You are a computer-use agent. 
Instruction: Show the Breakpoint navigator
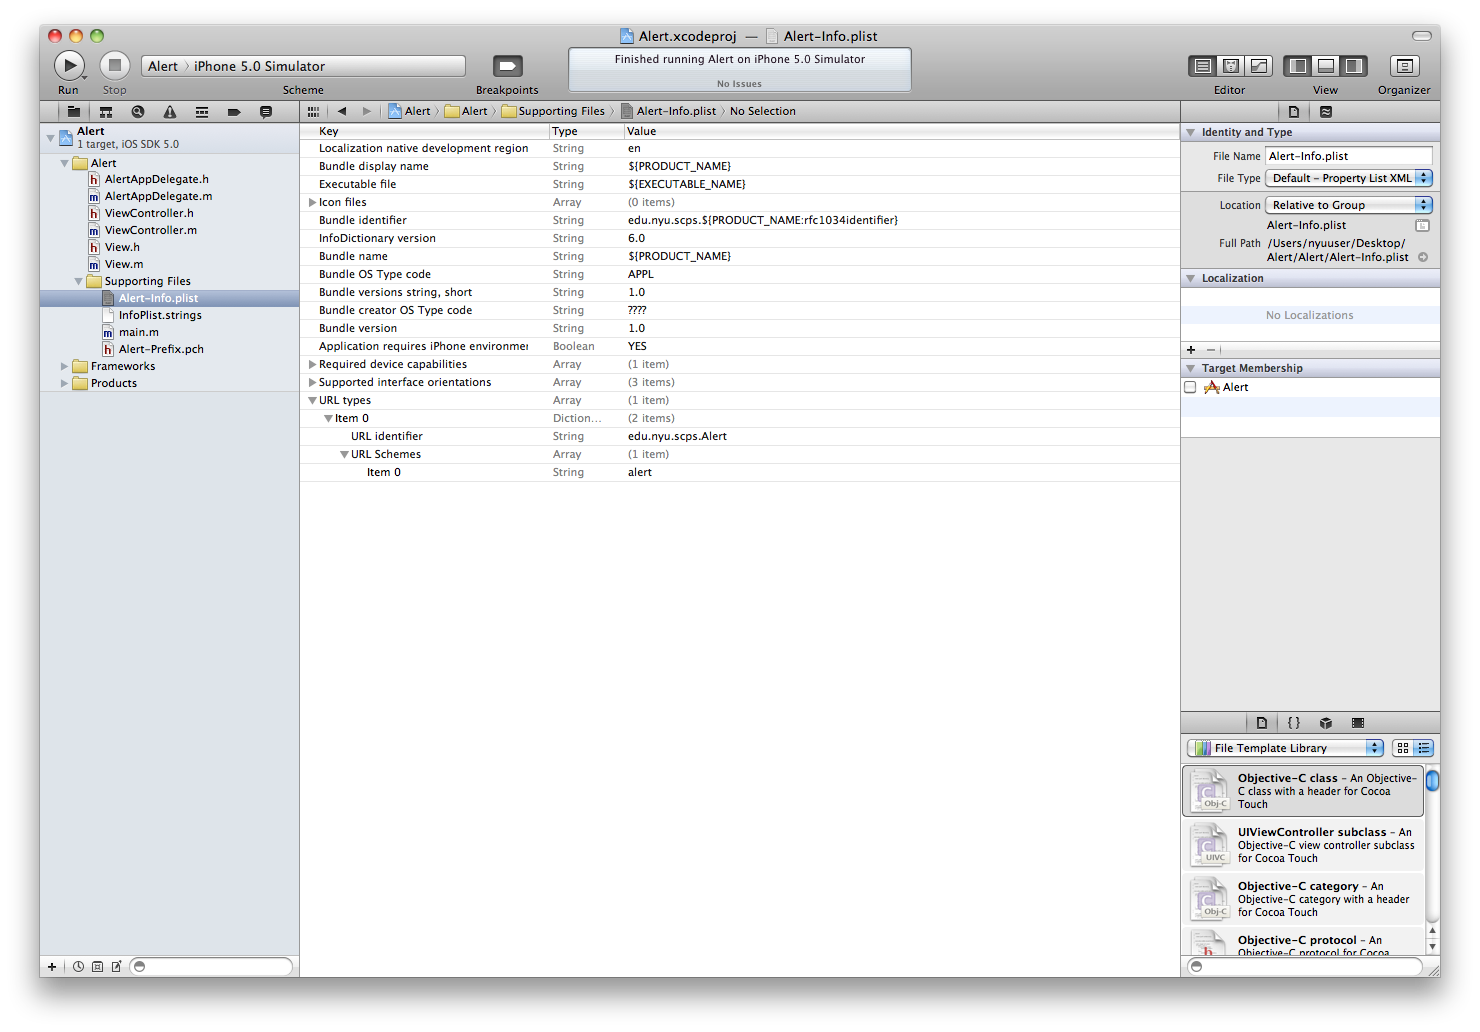click(x=234, y=112)
